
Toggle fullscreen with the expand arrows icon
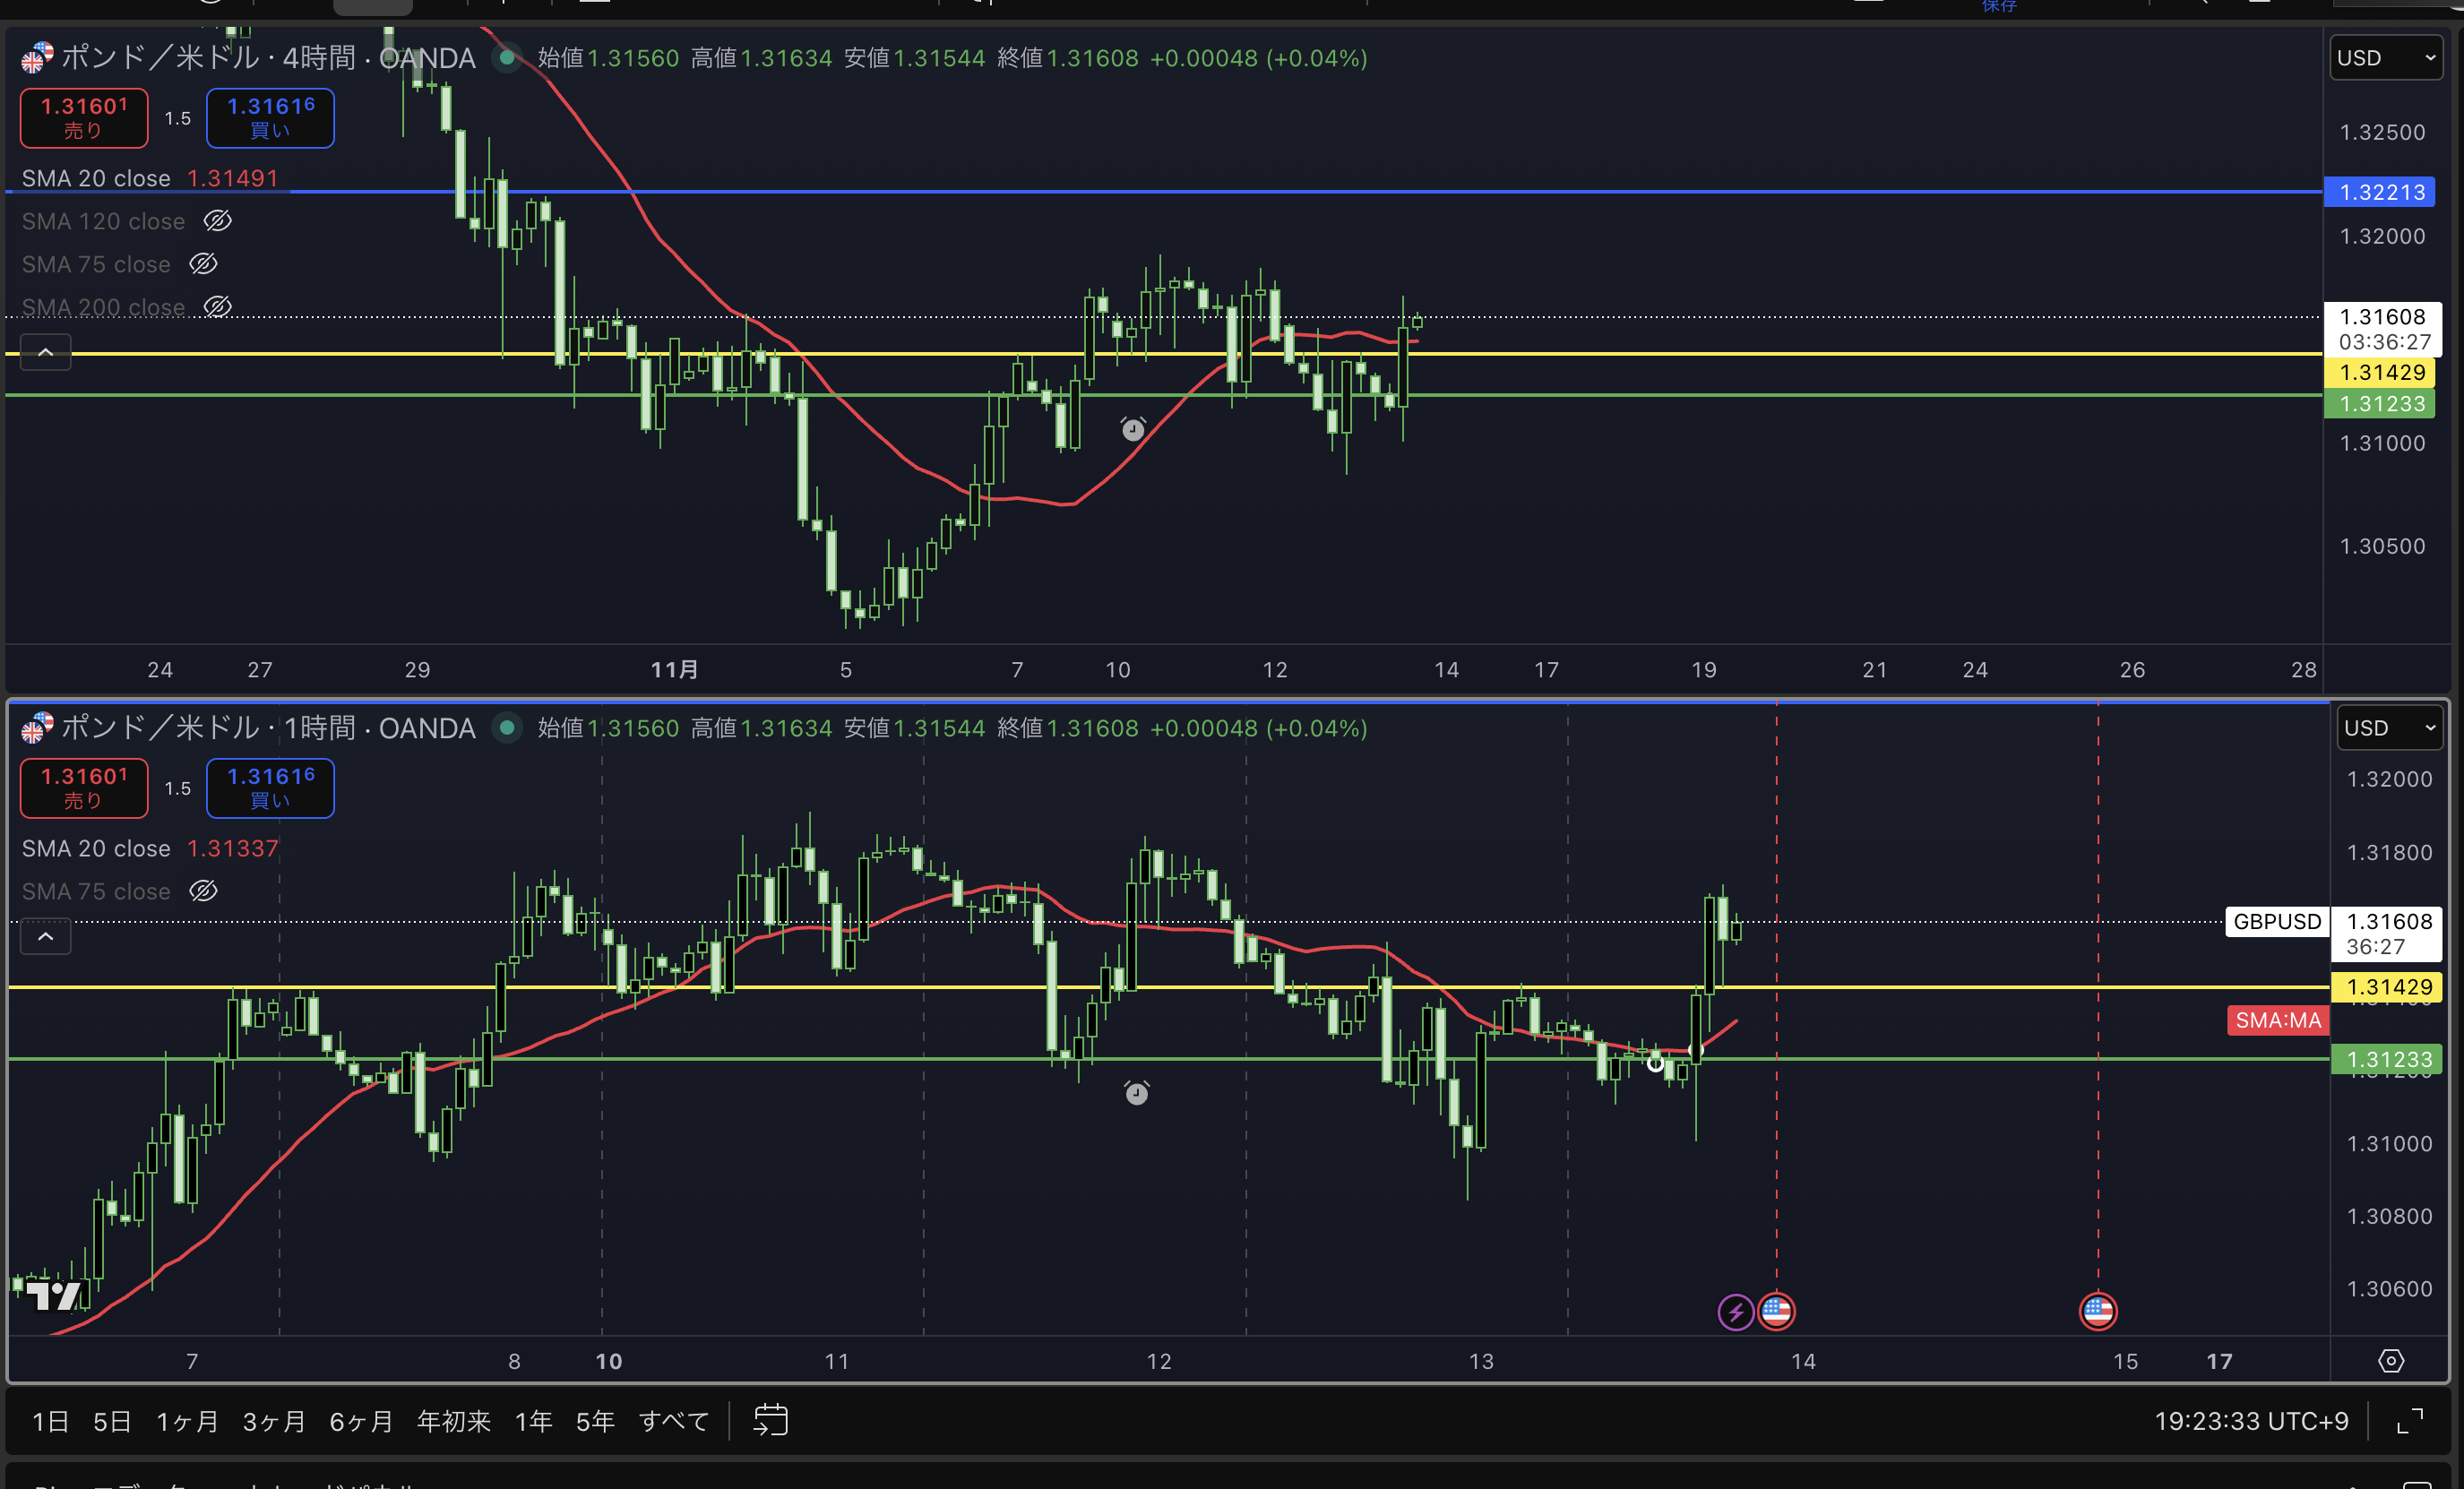point(2410,1420)
